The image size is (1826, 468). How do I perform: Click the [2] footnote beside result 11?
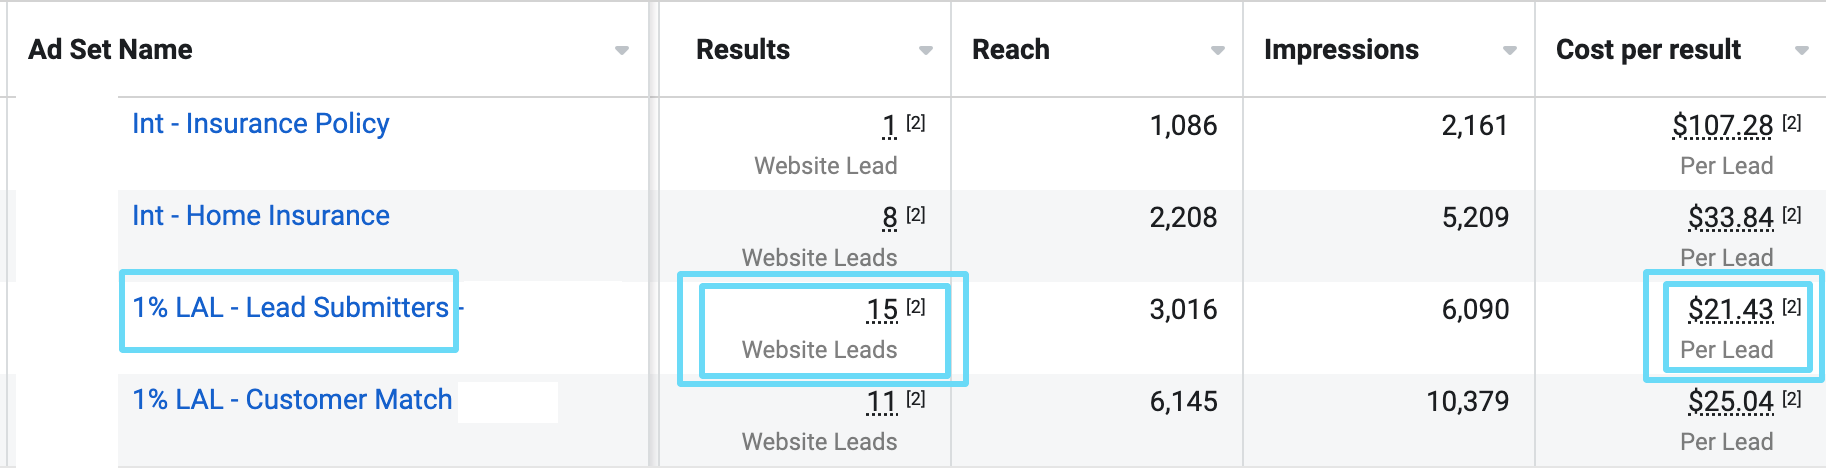[x=916, y=399]
